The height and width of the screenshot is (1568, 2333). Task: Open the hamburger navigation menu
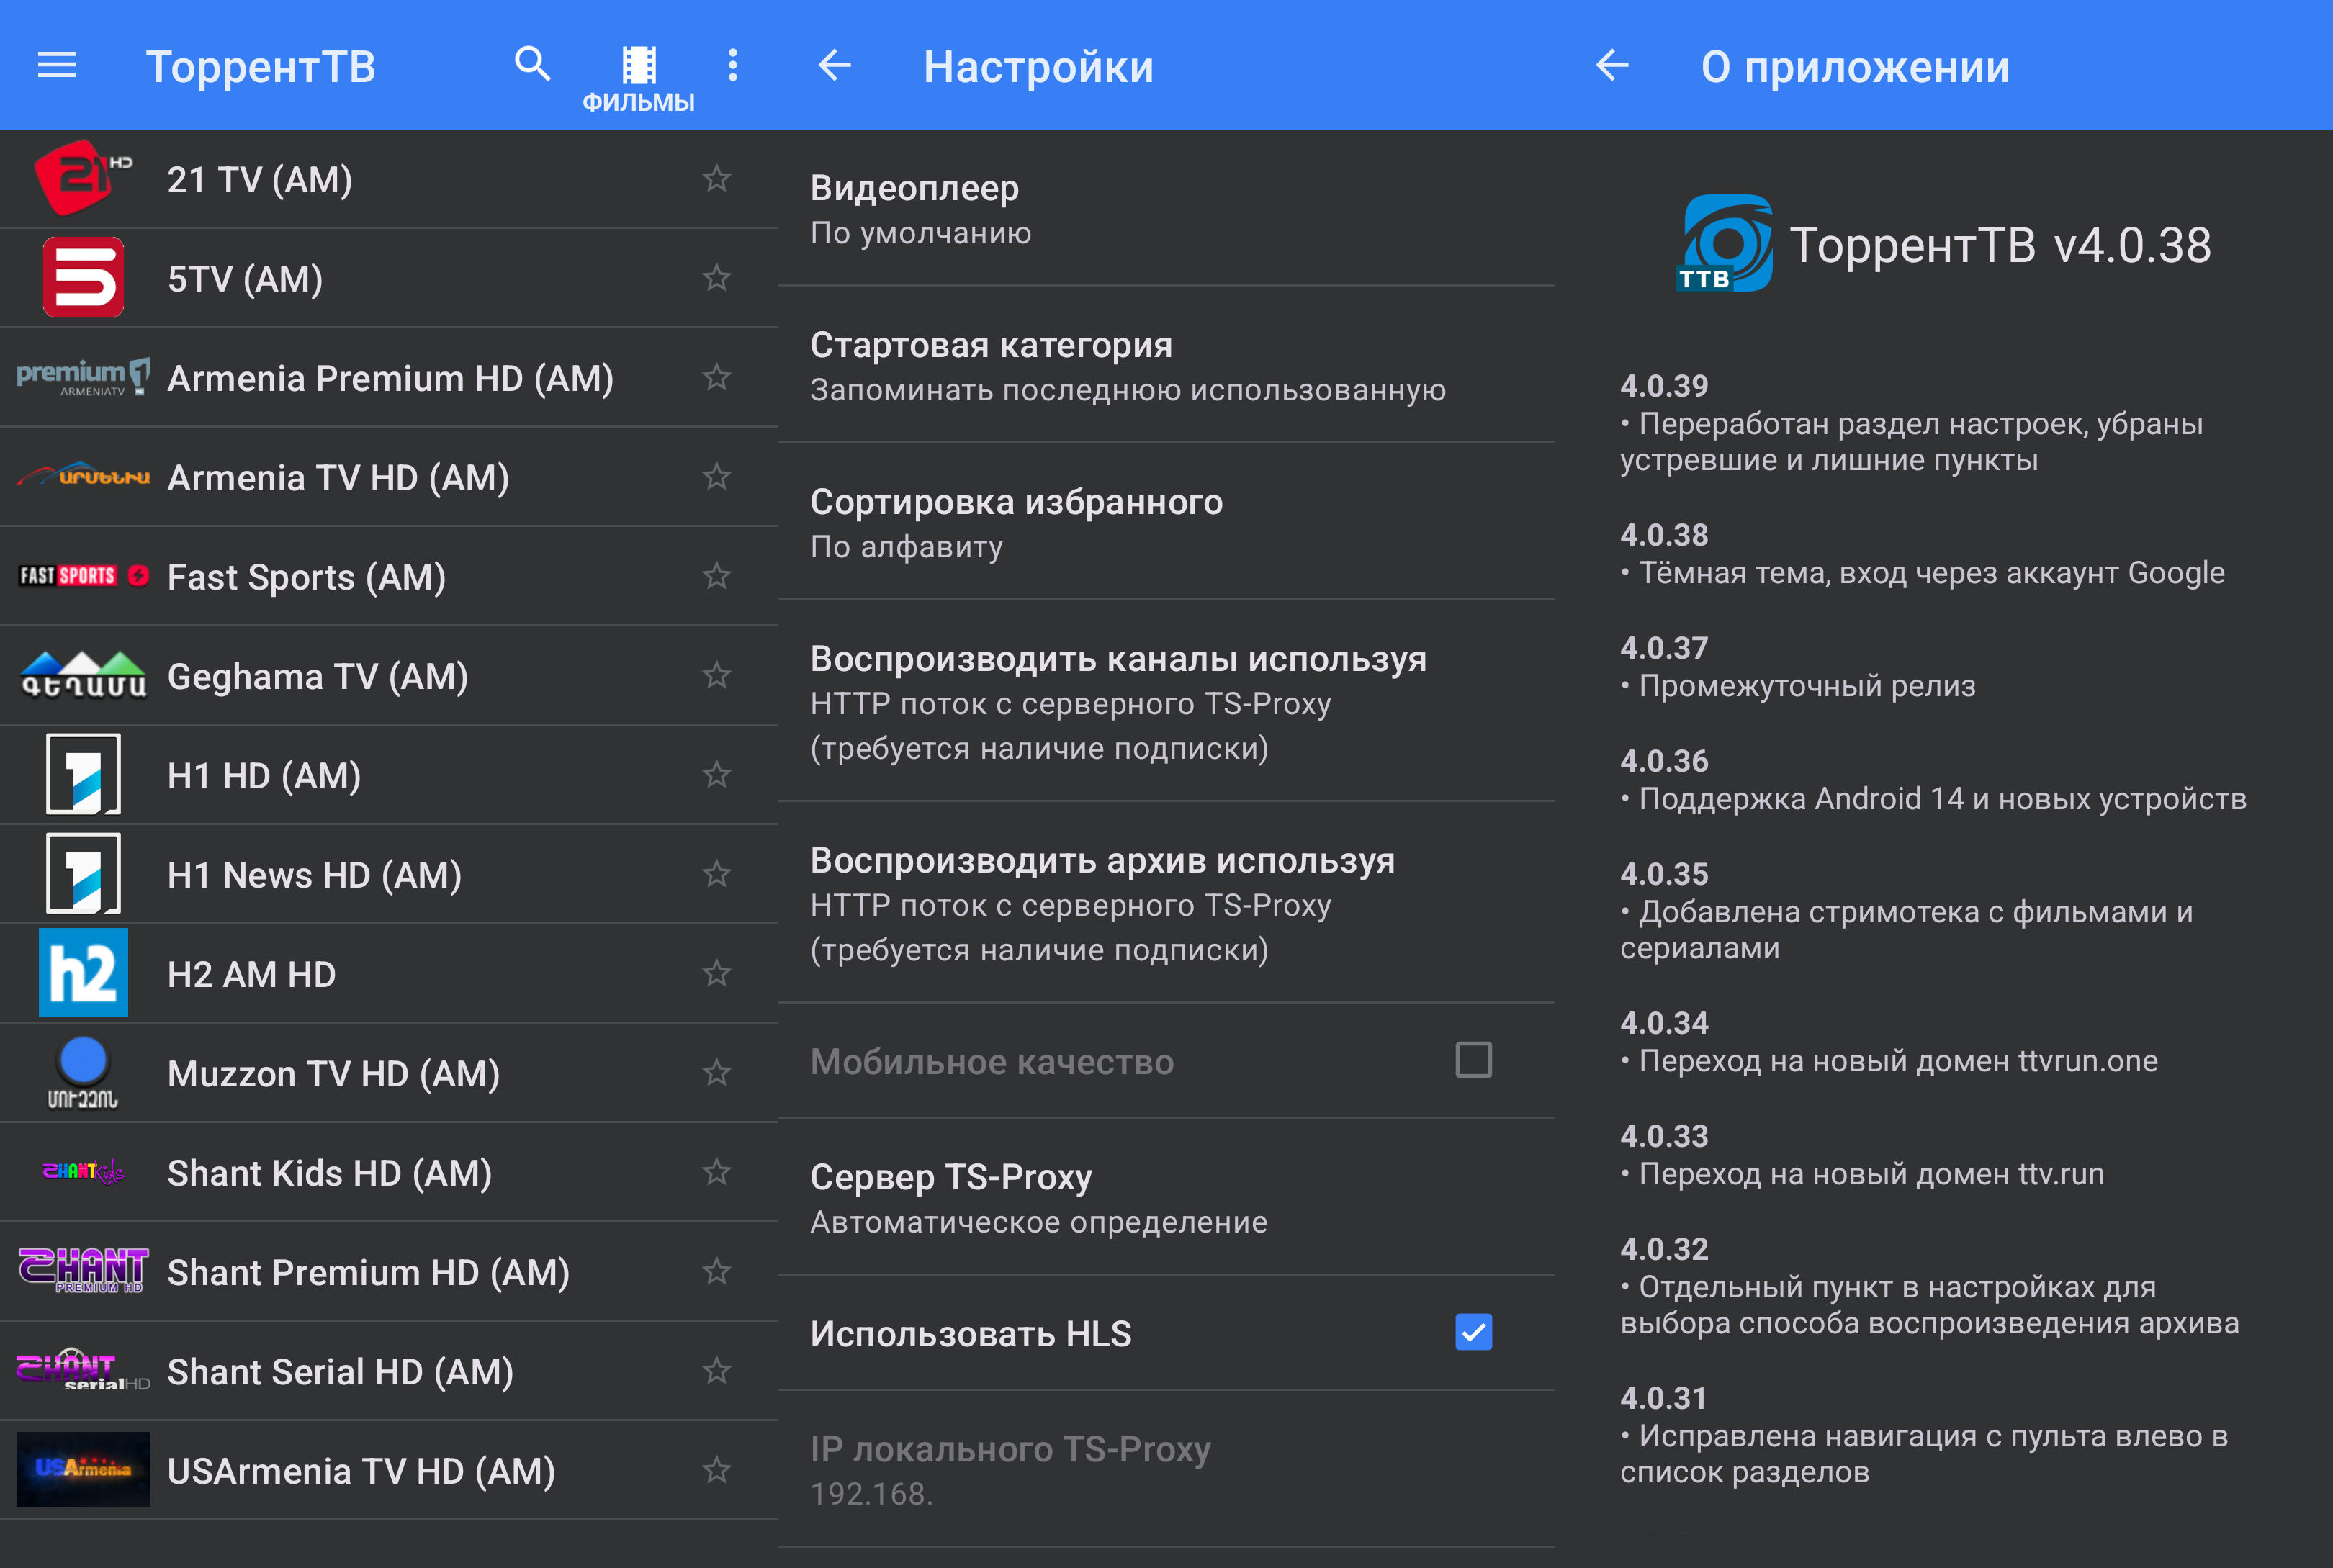tap(57, 66)
